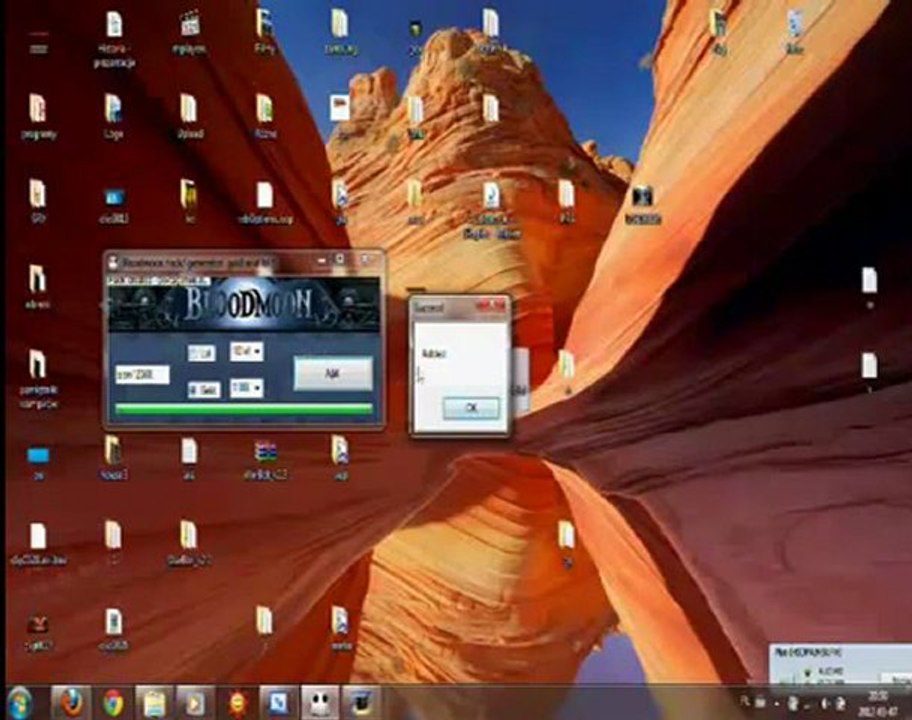Select the clapperboard video icon on the desktop

point(190,33)
